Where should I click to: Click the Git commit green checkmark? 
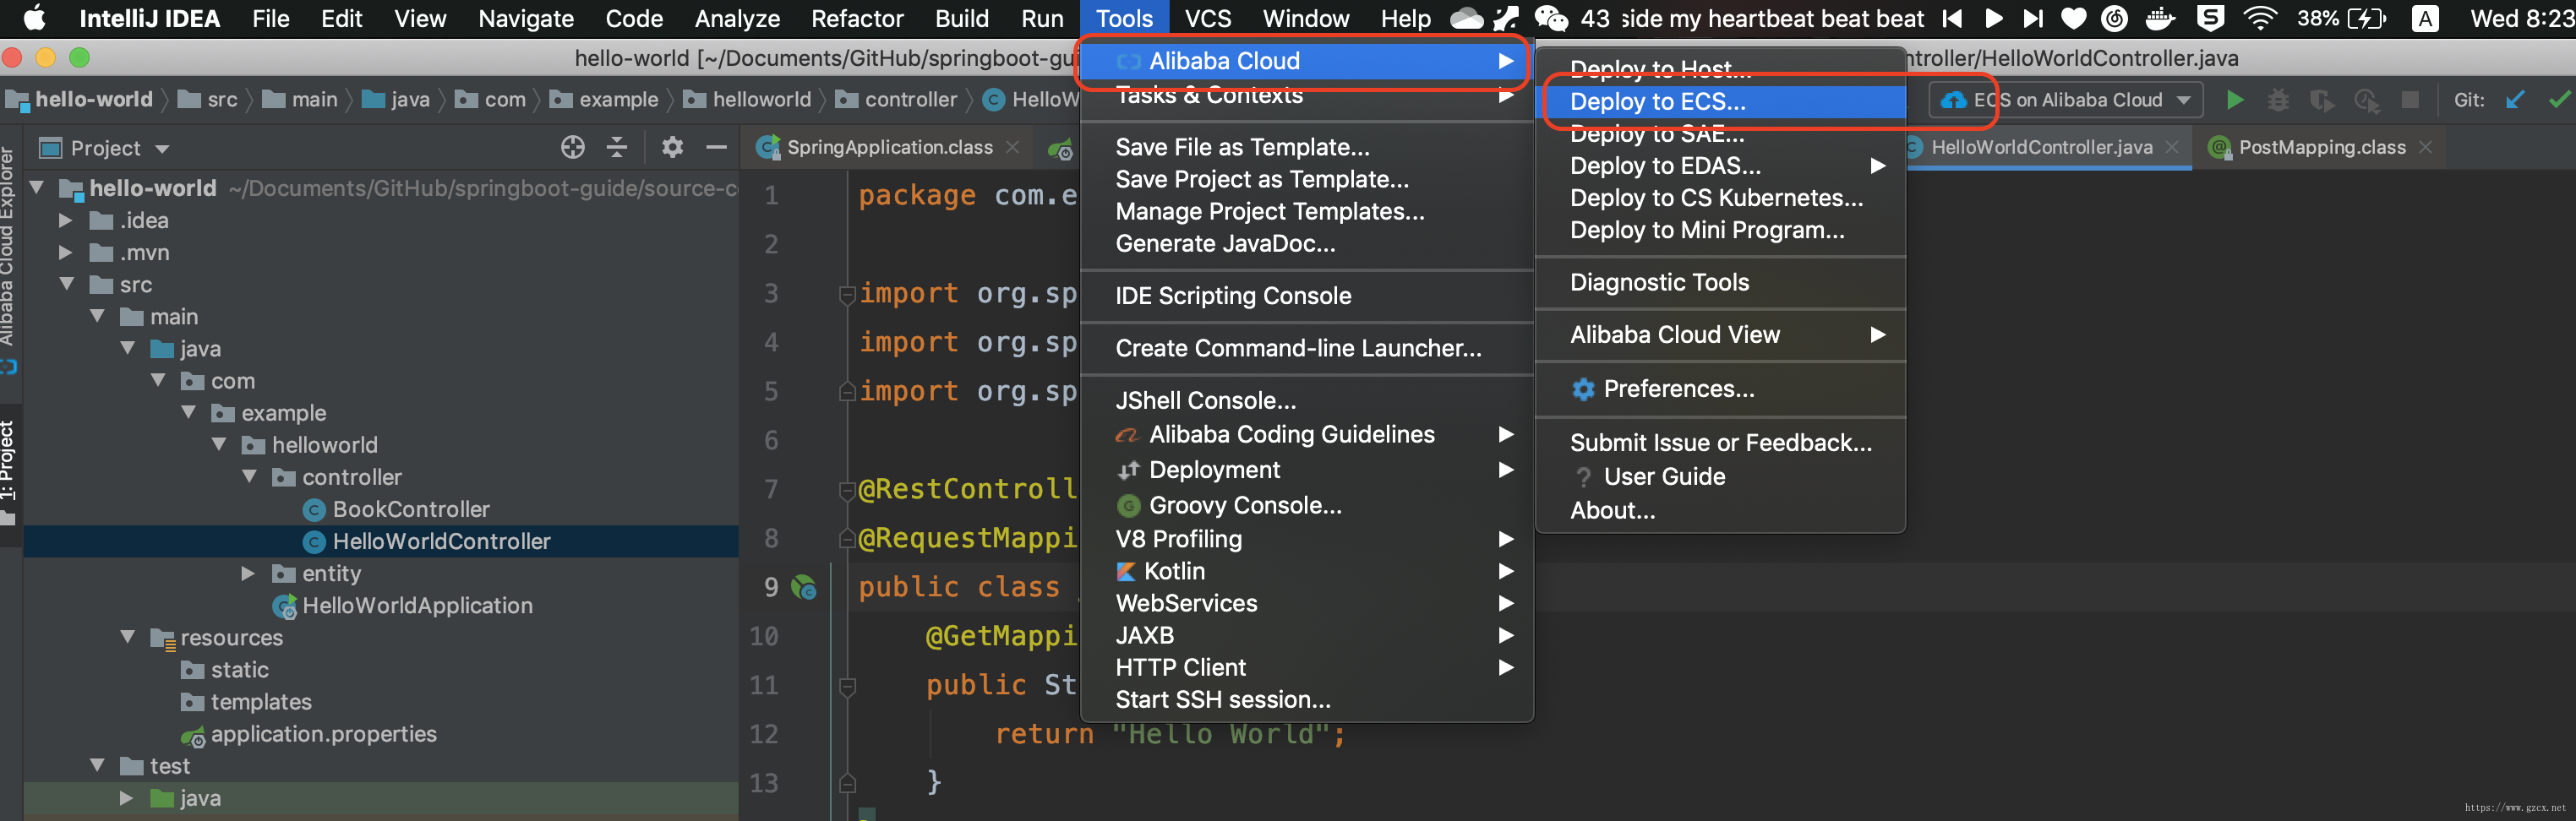pyautogui.click(x=2560, y=100)
